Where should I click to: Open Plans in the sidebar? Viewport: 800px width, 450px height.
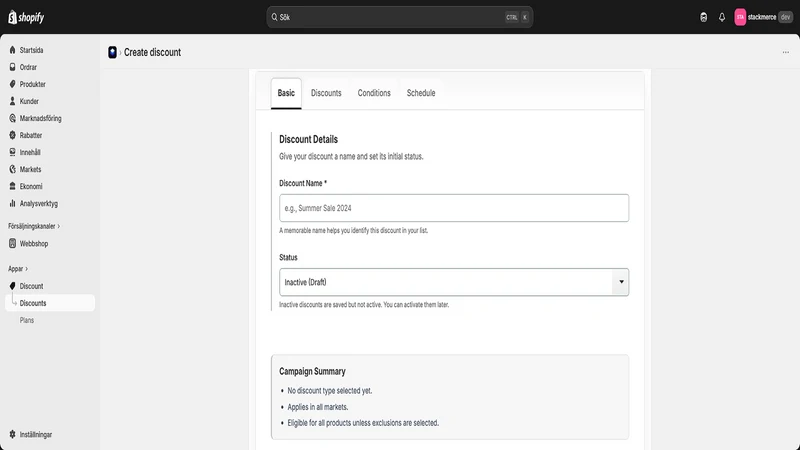(x=27, y=320)
